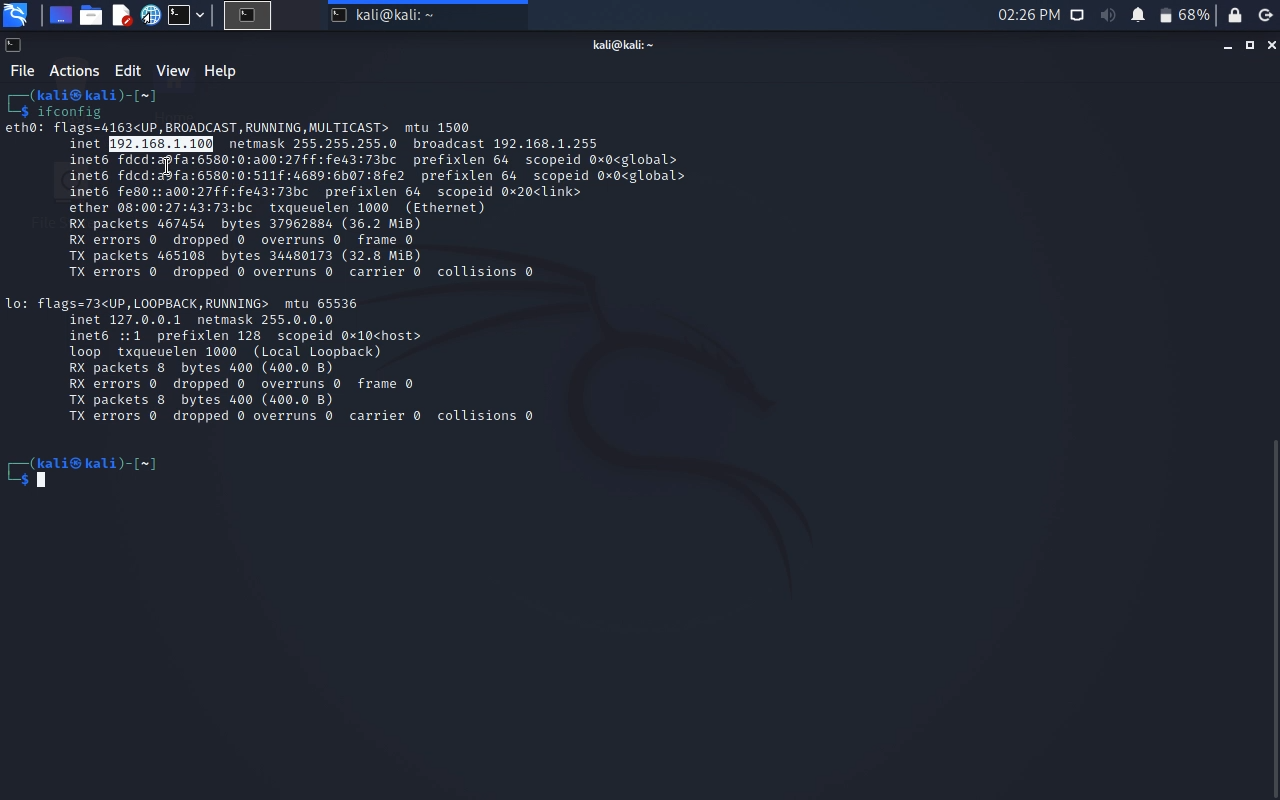The image size is (1280, 800).
Task: Click the show desktop panel icon
Action: click(61, 15)
